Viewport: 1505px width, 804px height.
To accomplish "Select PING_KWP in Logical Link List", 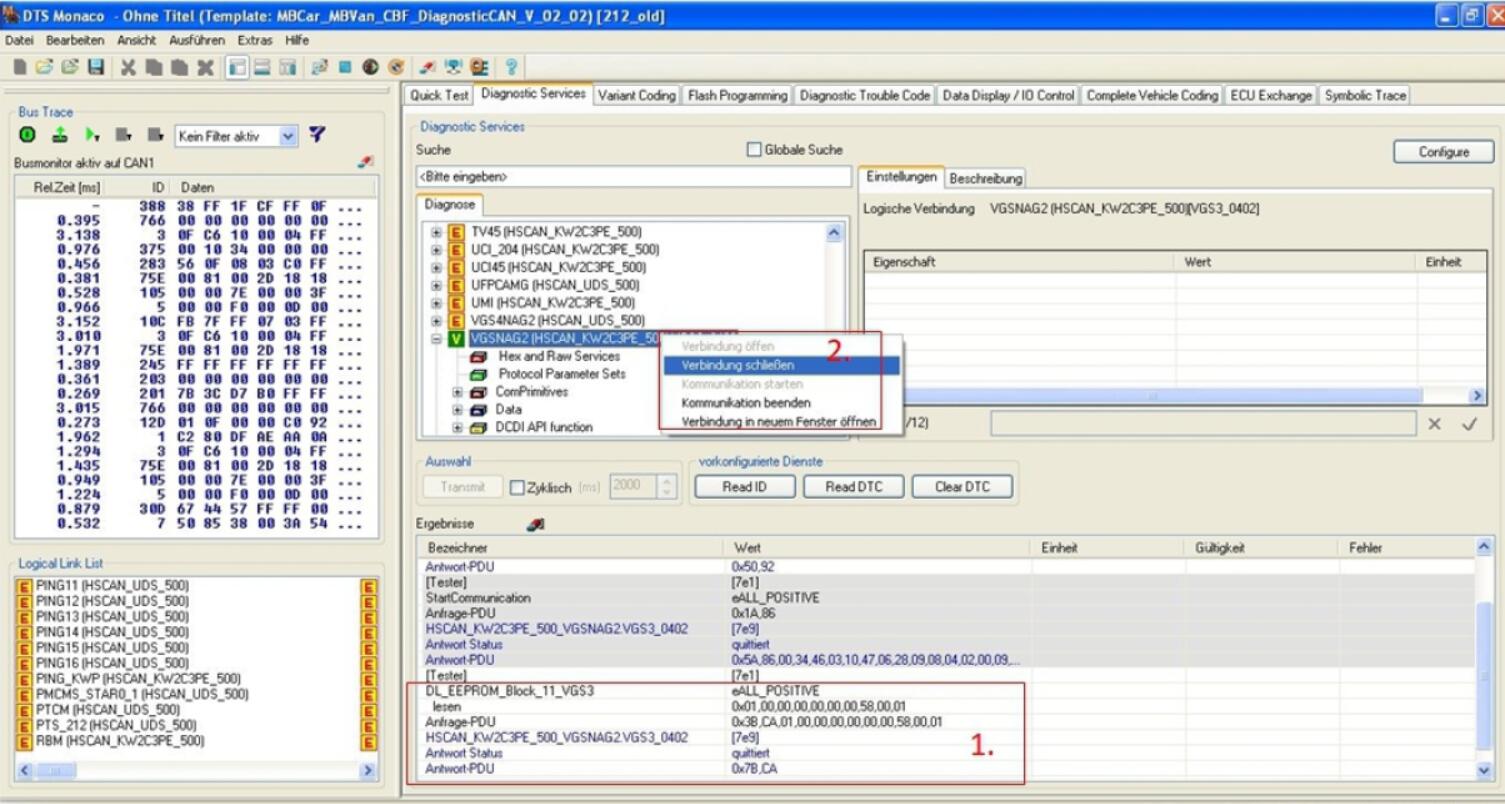I will pos(138,679).
